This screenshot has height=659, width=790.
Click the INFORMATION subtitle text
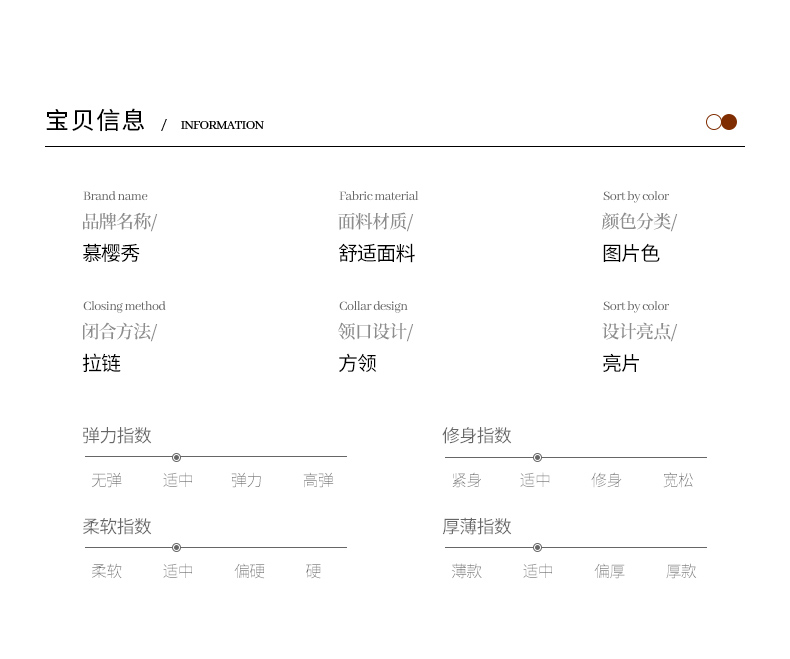click(222, 125)
